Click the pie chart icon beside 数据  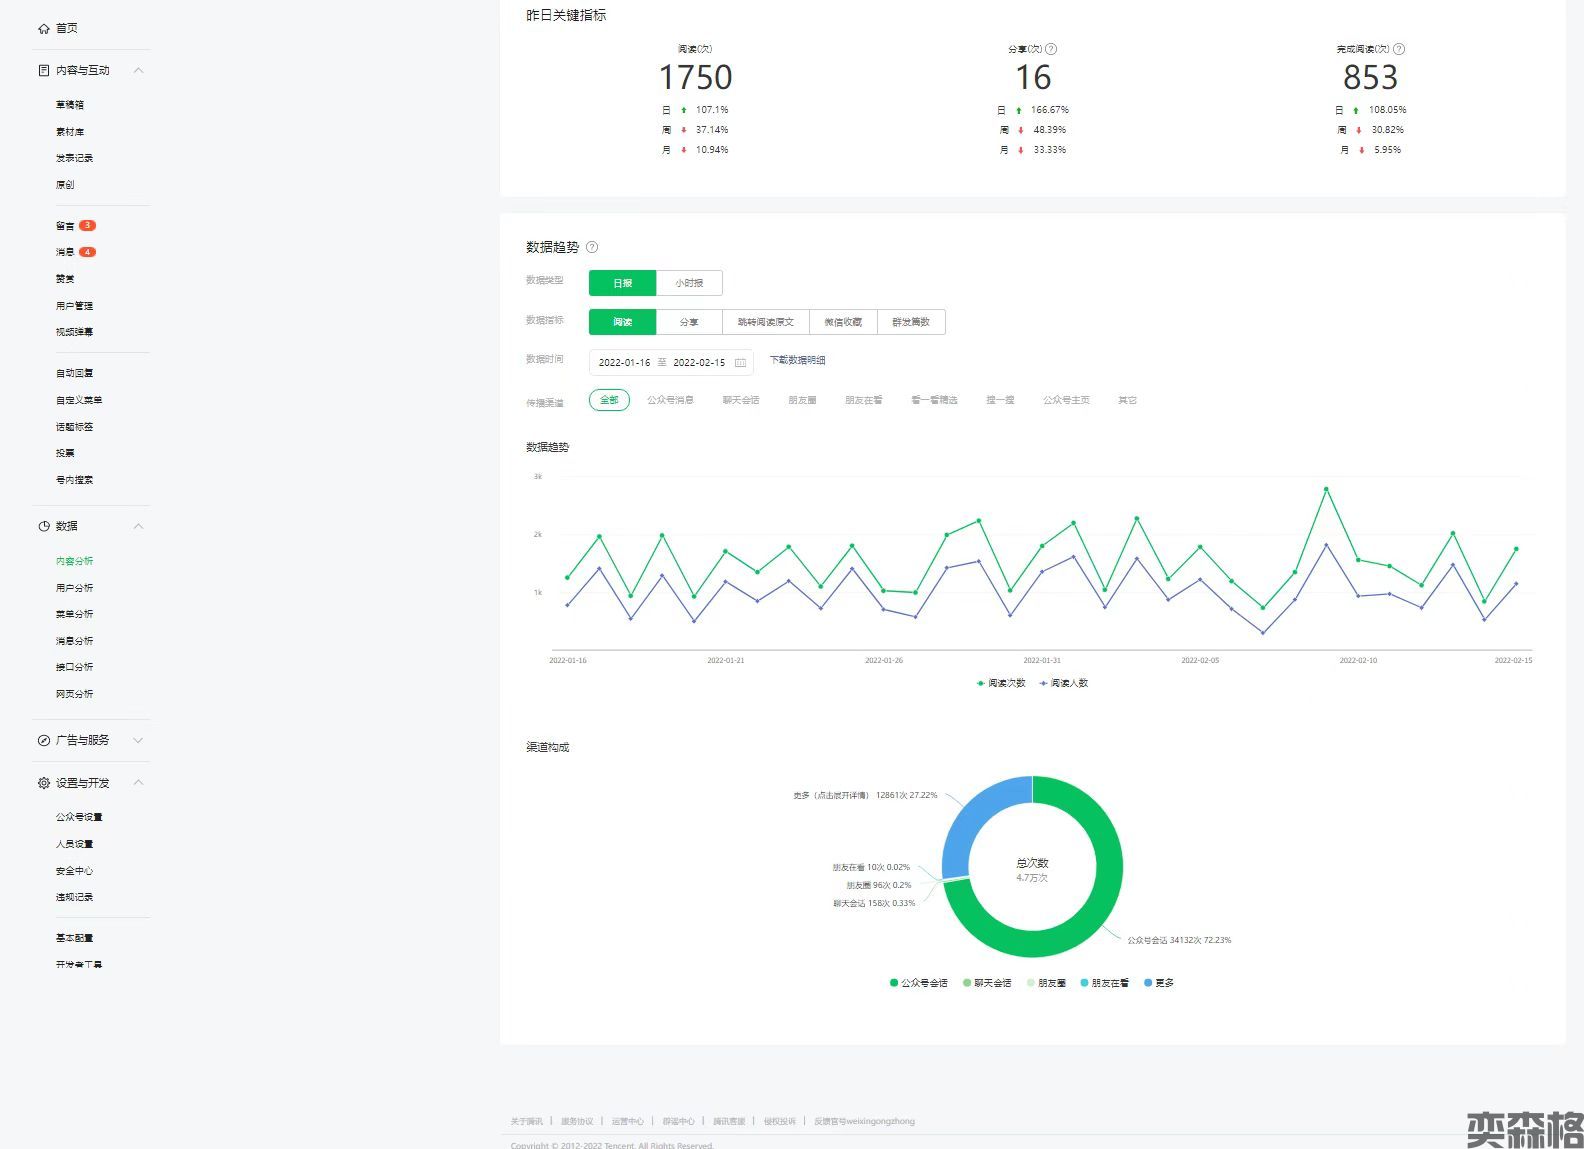pyautogui.click(x=43, y=526)
